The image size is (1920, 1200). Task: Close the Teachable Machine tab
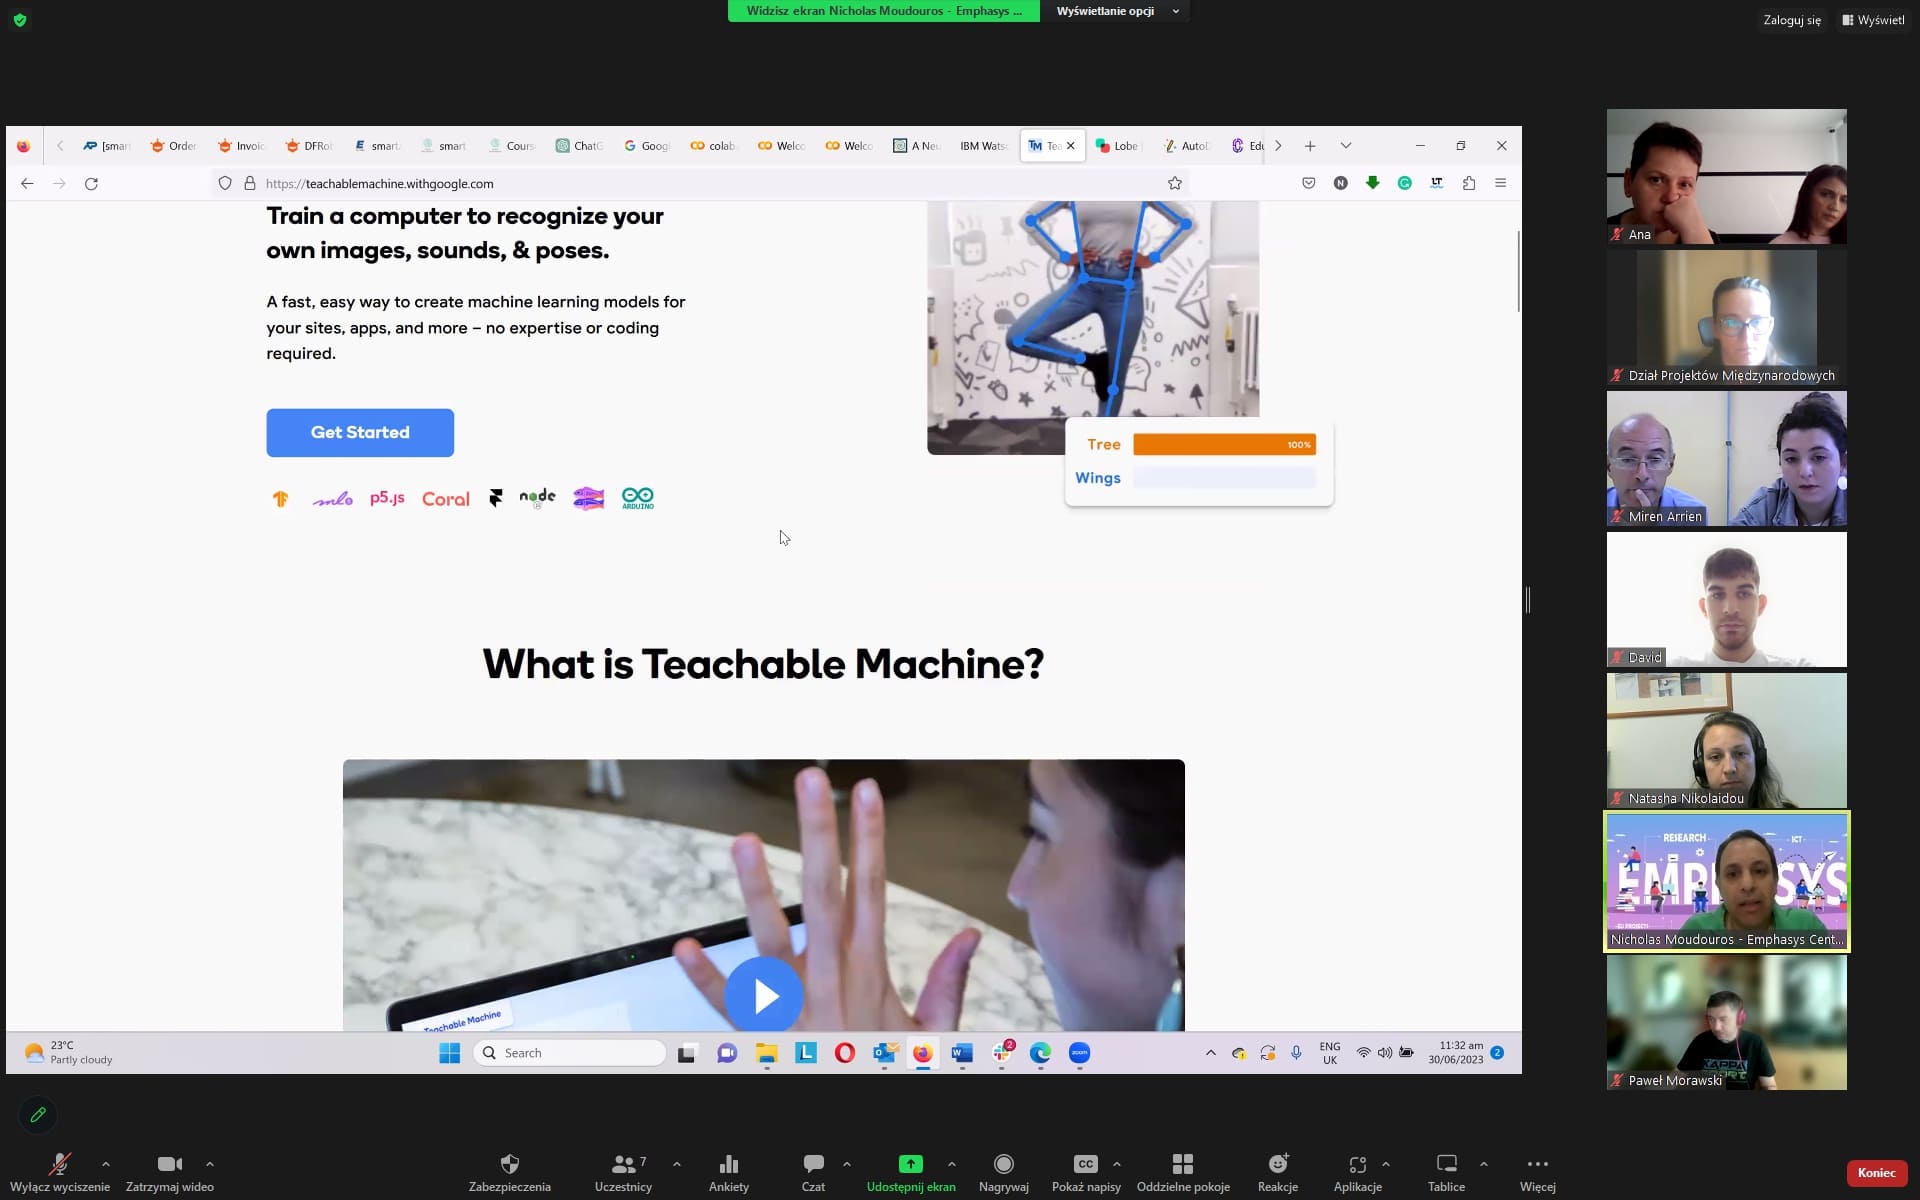(1071, 146)
